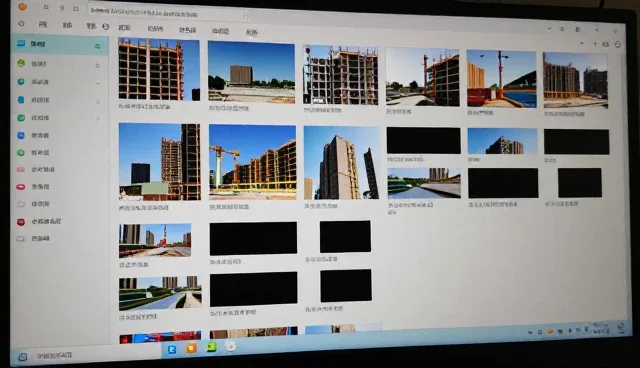Image resolution: width=640 pixels, height=368 pixels.
Task: Click the round icon left of taskbar search
Action: click(x=22, y=357)
